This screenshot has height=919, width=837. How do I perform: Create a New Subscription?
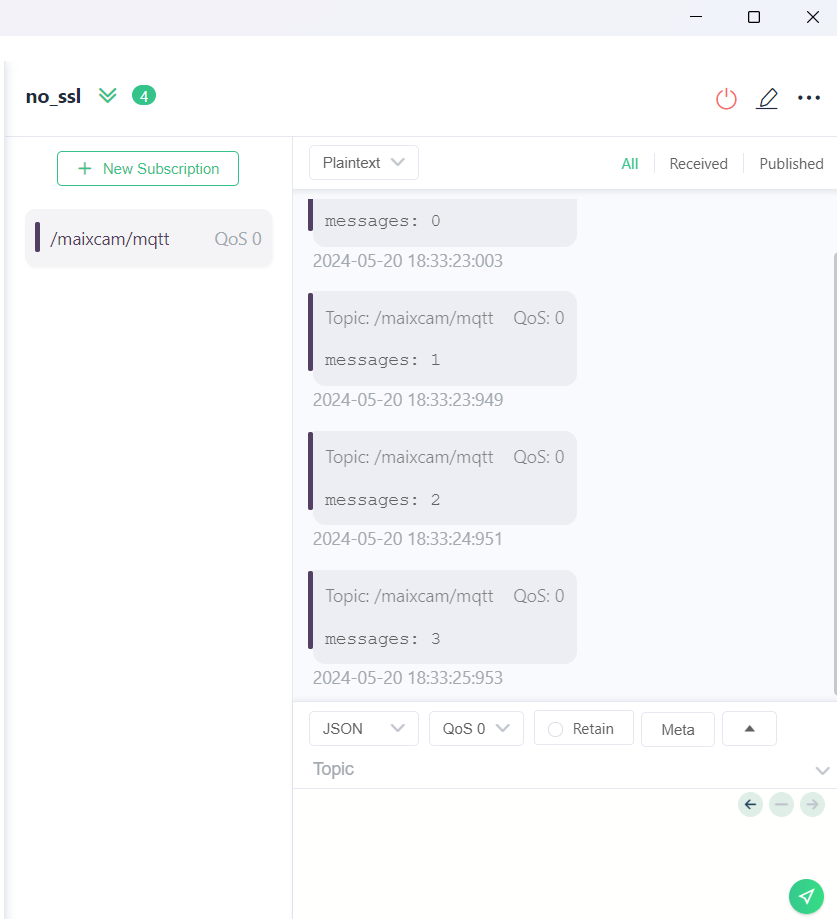147,168
